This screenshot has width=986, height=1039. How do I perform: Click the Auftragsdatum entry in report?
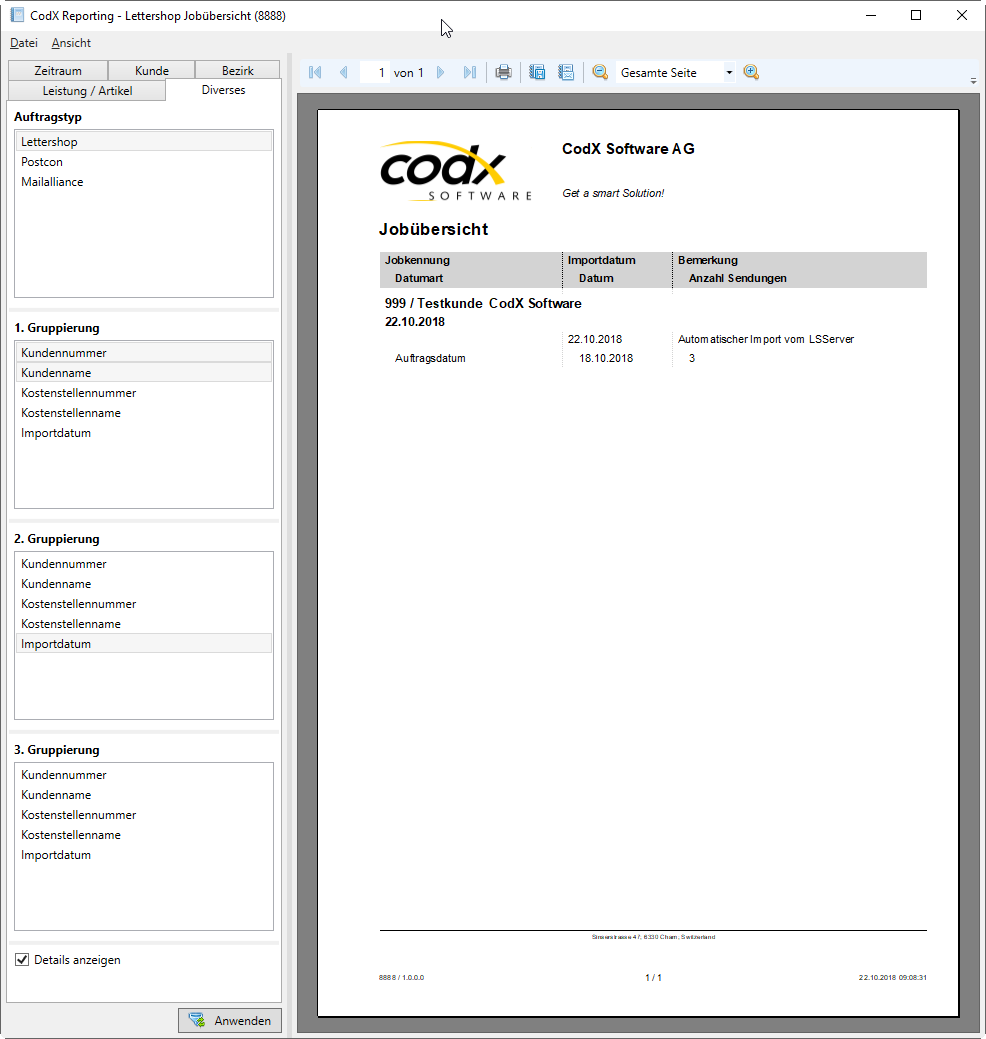pos(430,358)
